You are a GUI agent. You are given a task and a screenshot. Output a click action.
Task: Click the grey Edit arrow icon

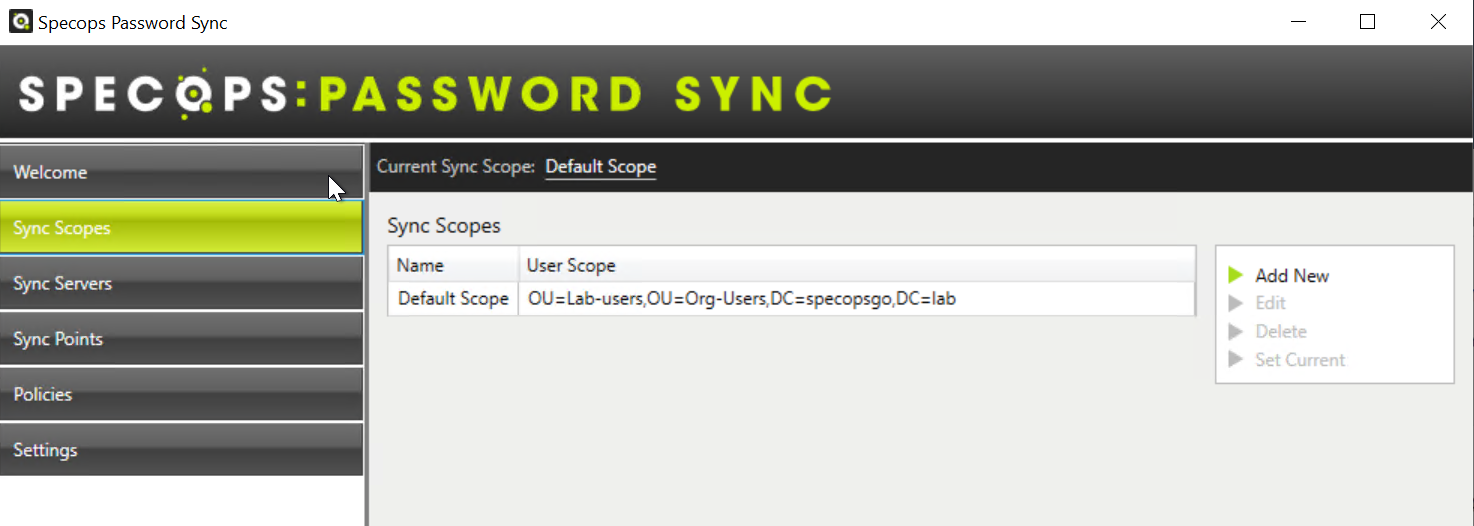pos(1236,303)
